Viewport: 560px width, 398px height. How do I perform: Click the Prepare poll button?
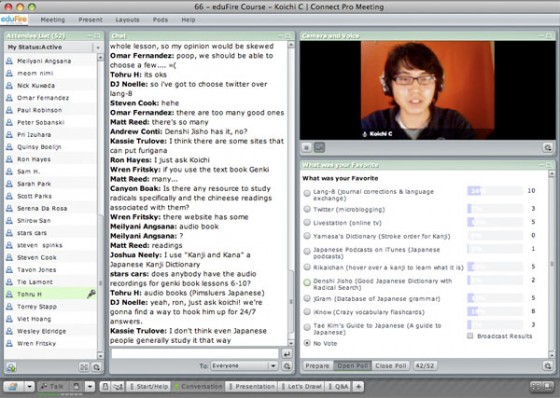317,365
